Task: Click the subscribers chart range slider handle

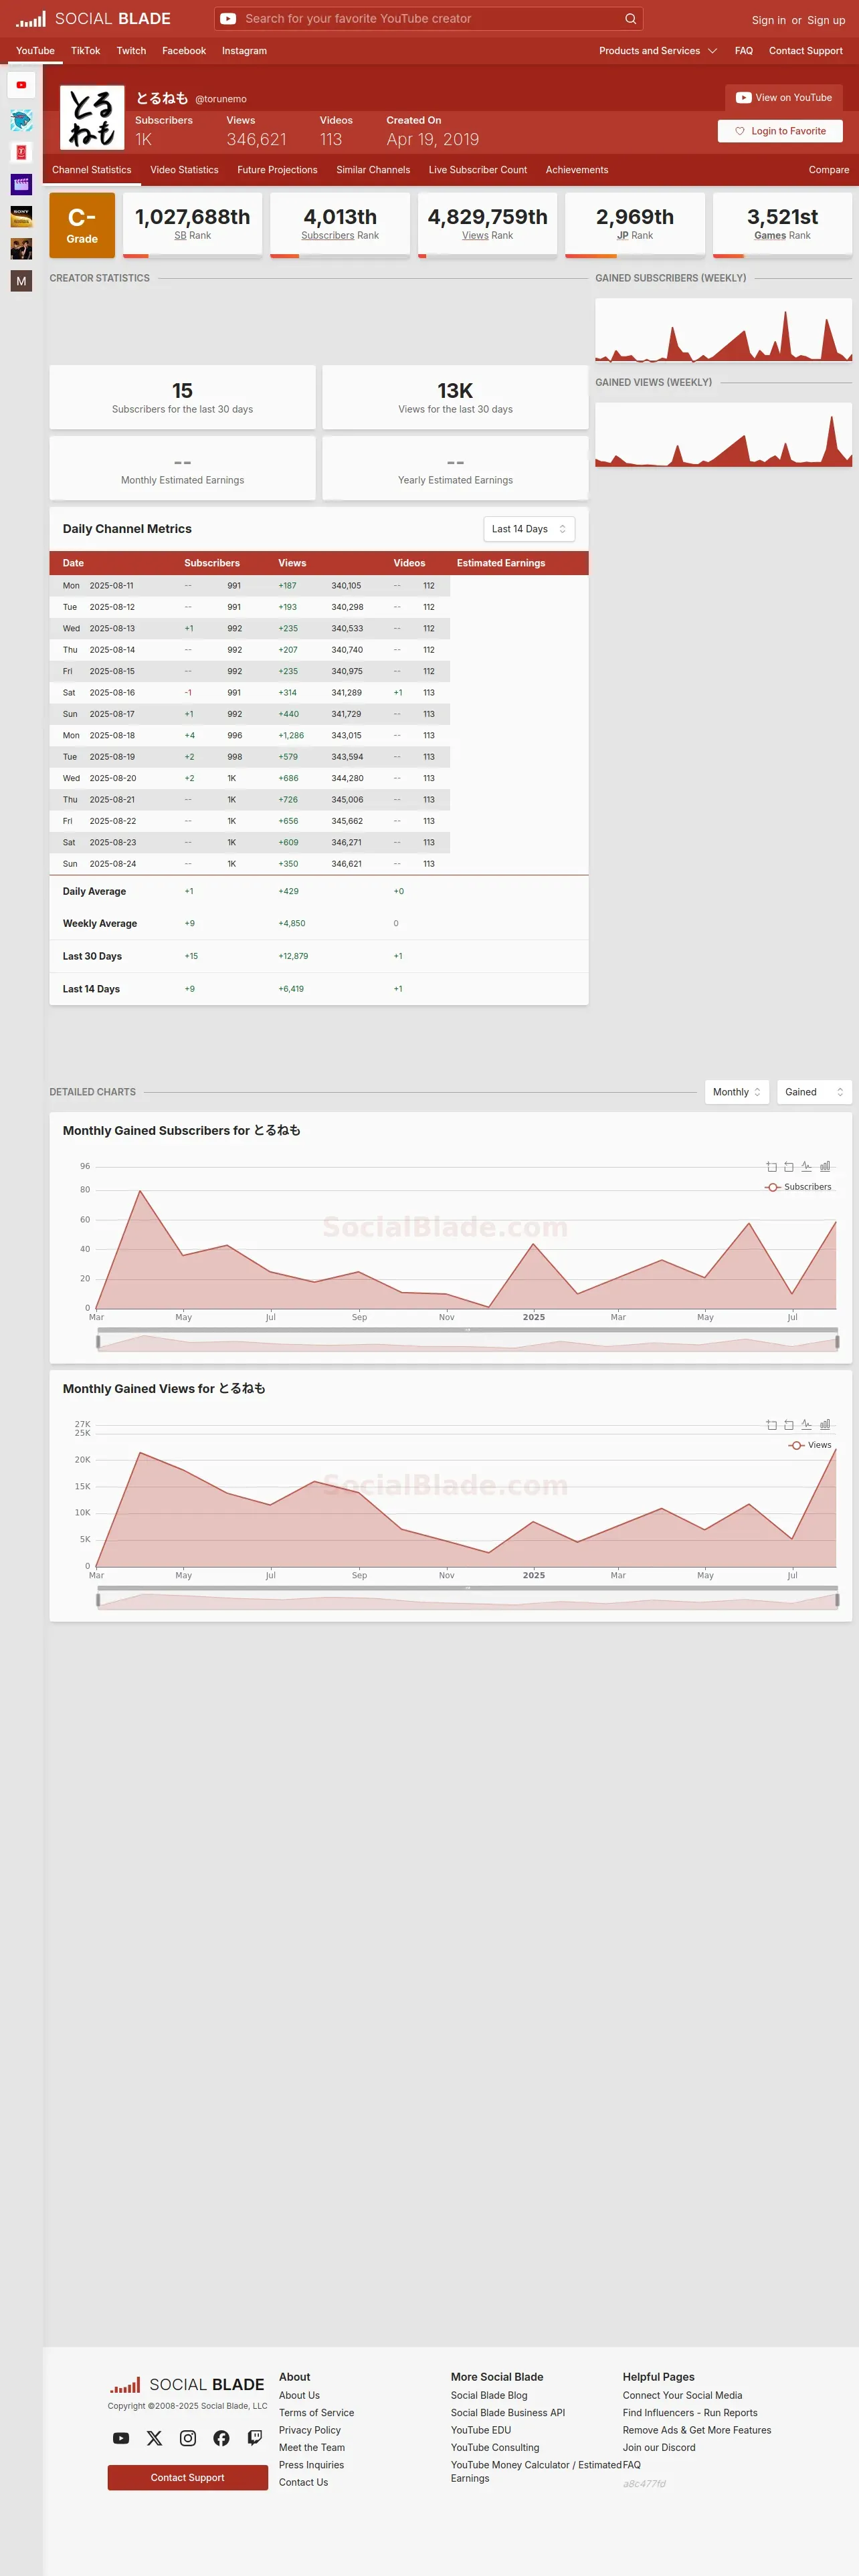Action: 98,1342
